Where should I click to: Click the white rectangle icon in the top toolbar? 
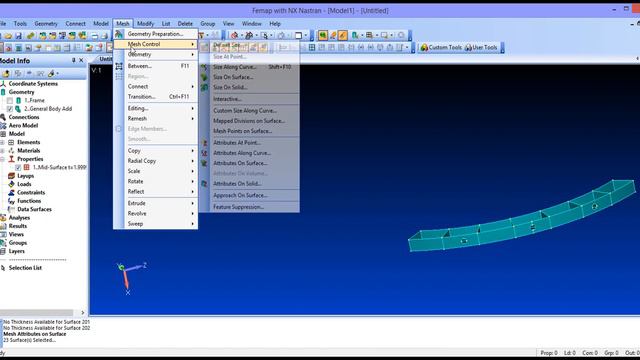[x=298, y=36]
